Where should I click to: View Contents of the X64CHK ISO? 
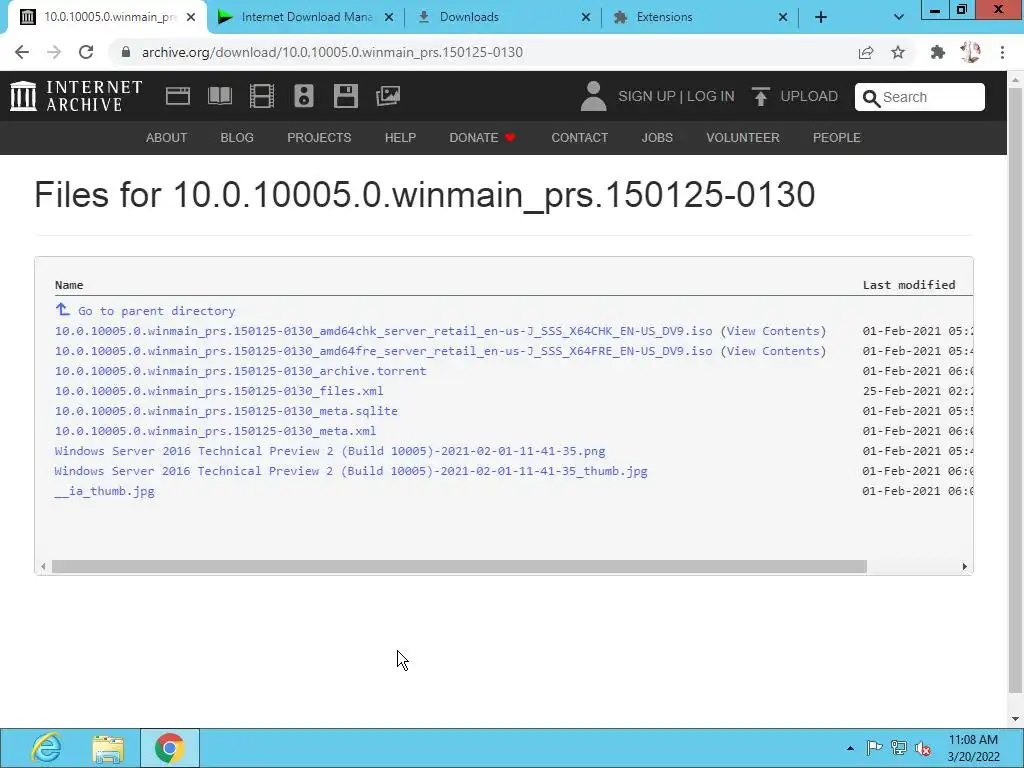pyautogui.click(x=773, y=331)
